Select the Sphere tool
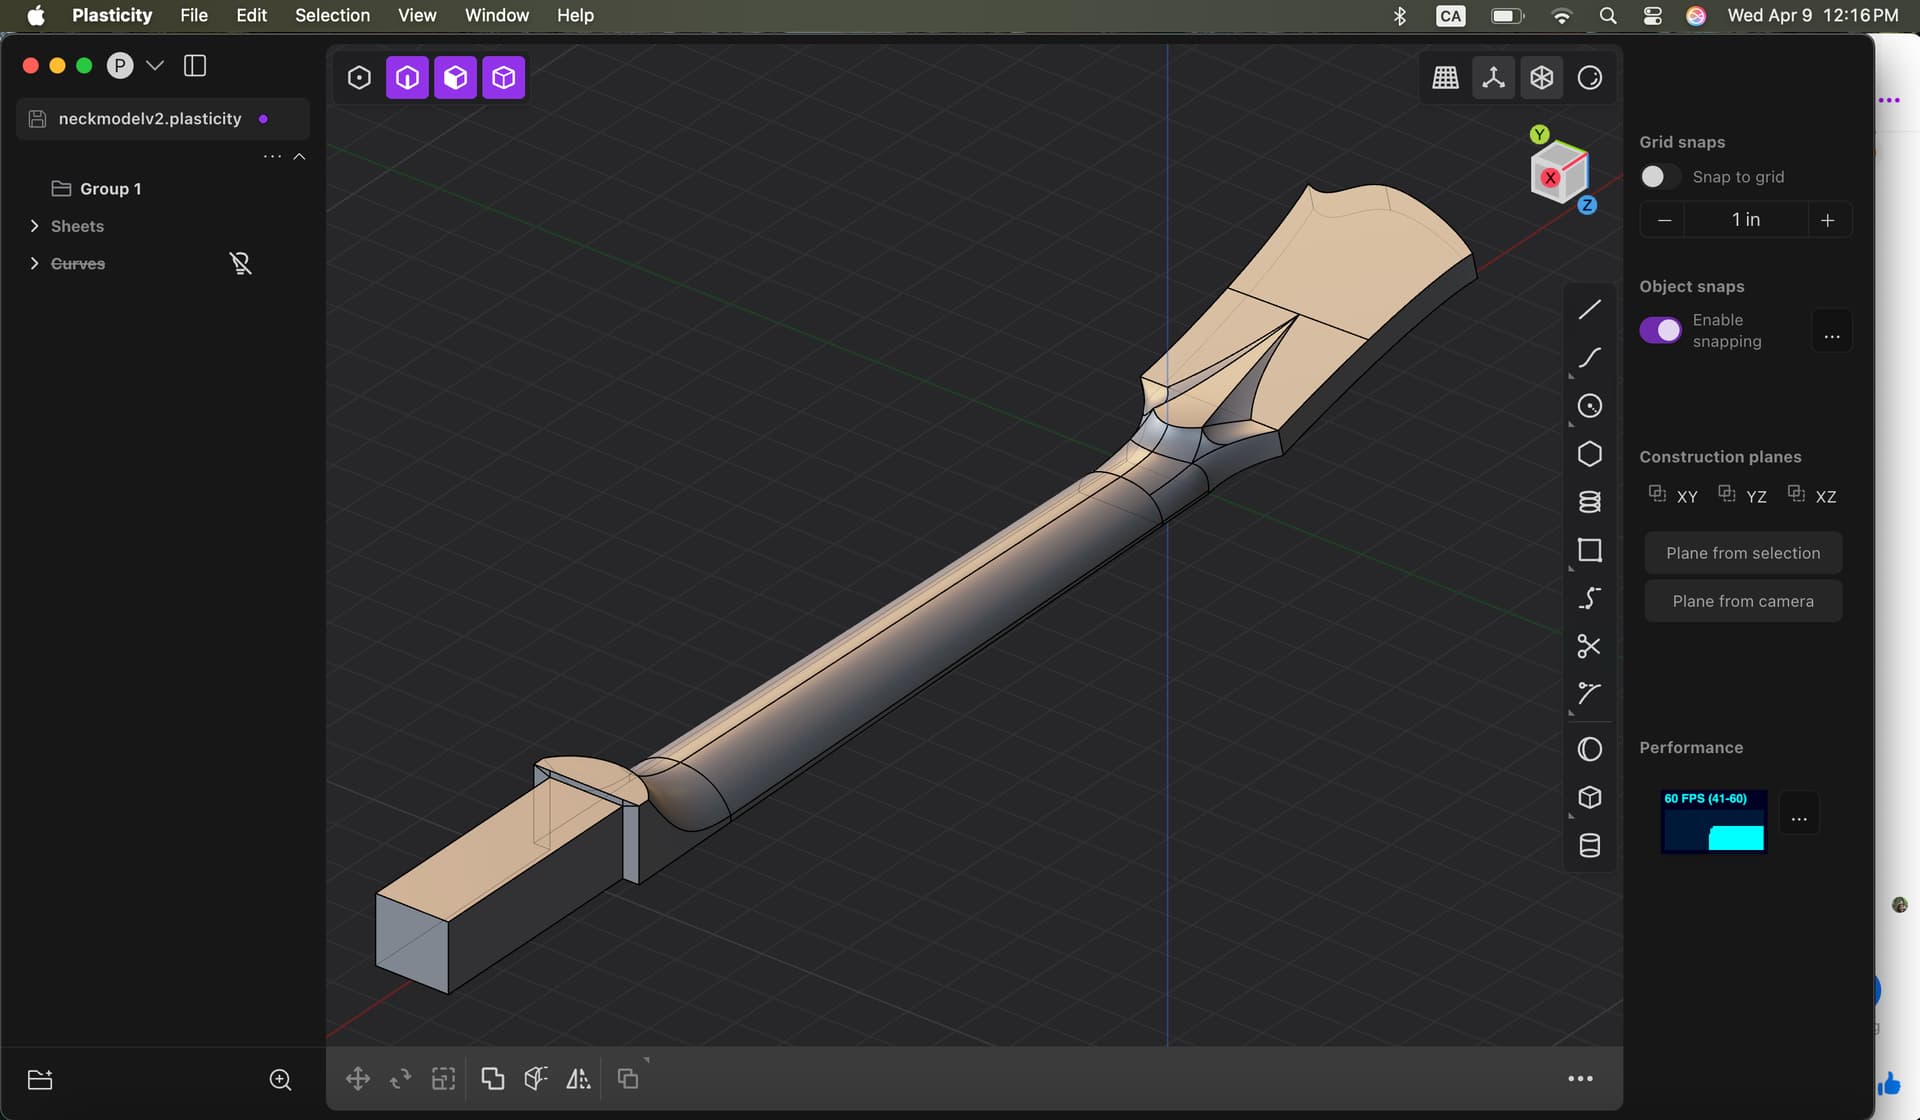This screenshot has width=1920, height=1120. tap(1589, 749)
